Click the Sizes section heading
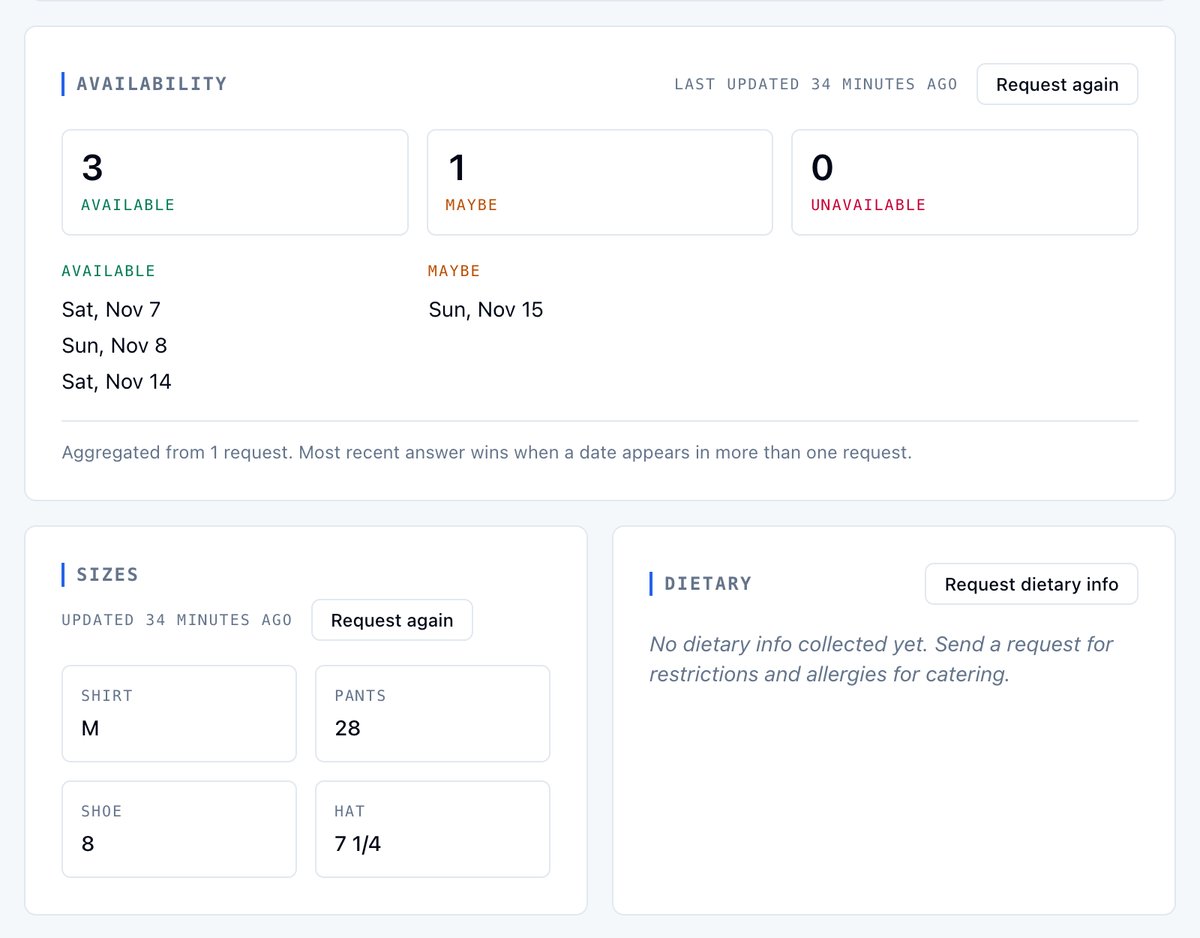The image size is (1200, 938). click(107, 574)
